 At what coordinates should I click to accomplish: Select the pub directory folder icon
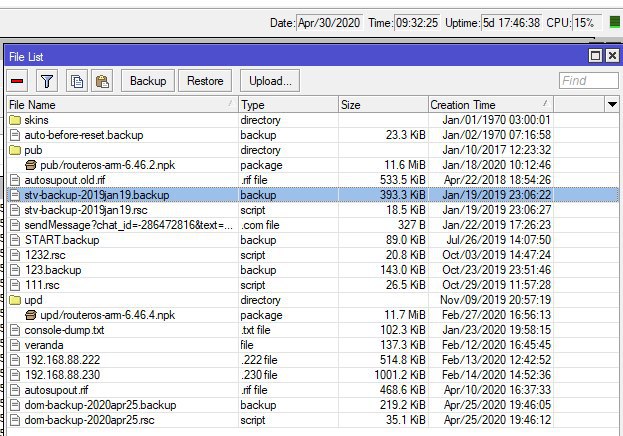(15, 150)
